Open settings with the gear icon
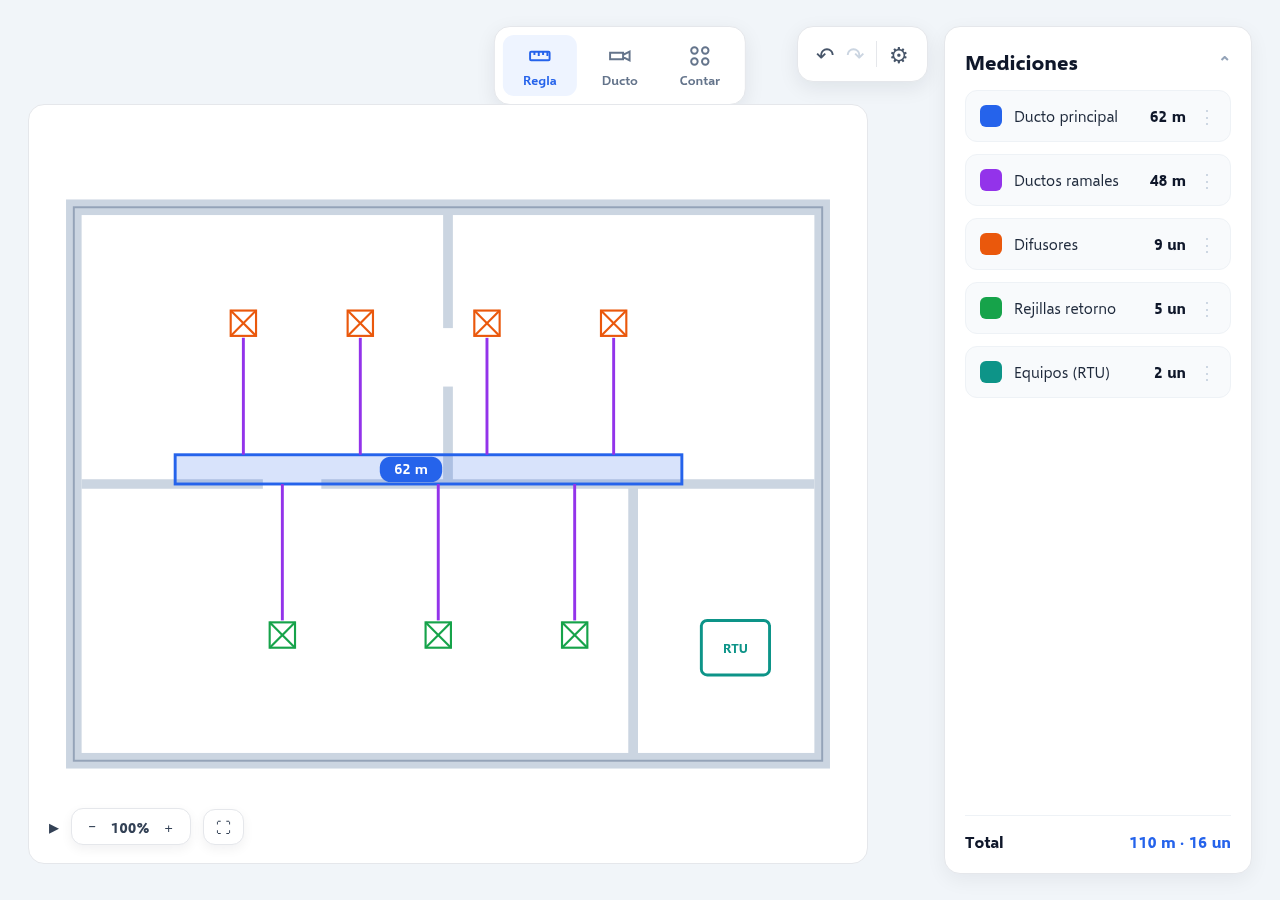Image resolution: width=1280 pixels, height=900 pixels. pyautogui.click(x=899, y=55)
